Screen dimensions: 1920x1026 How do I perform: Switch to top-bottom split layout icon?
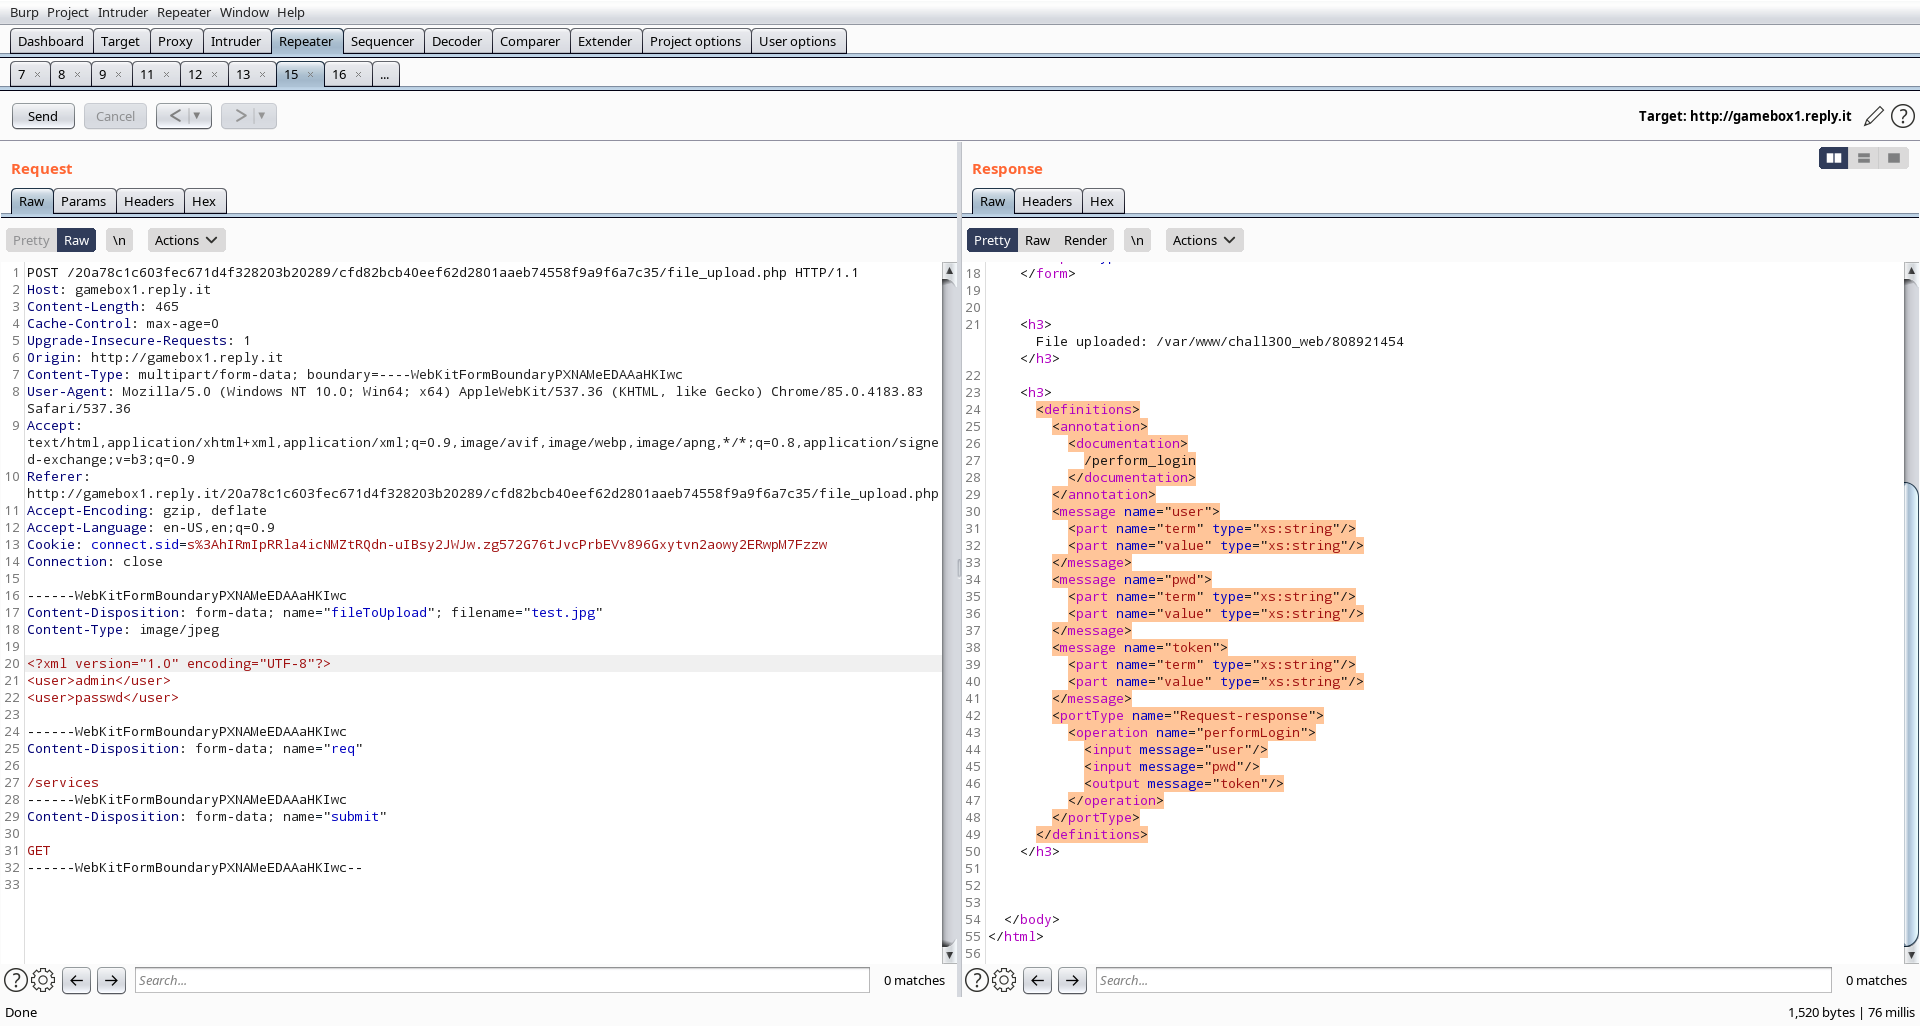(1864, 158)
